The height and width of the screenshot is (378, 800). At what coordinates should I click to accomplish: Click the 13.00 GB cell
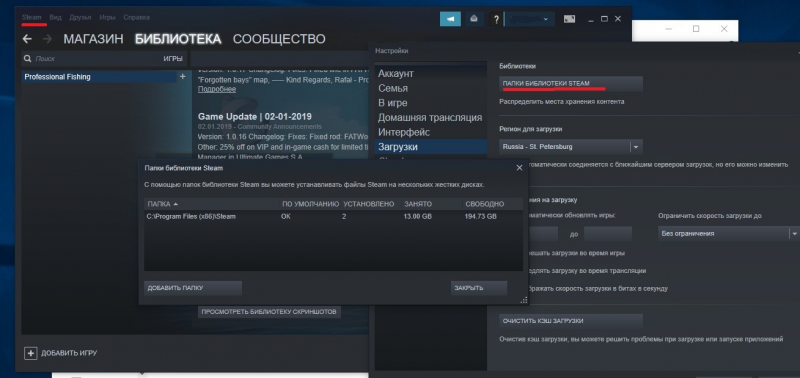pos(417,216)
